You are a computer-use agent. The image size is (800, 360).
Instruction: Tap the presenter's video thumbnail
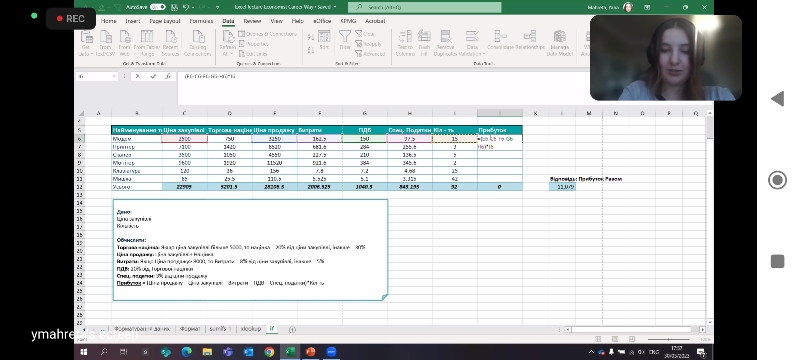coord(666,58)
